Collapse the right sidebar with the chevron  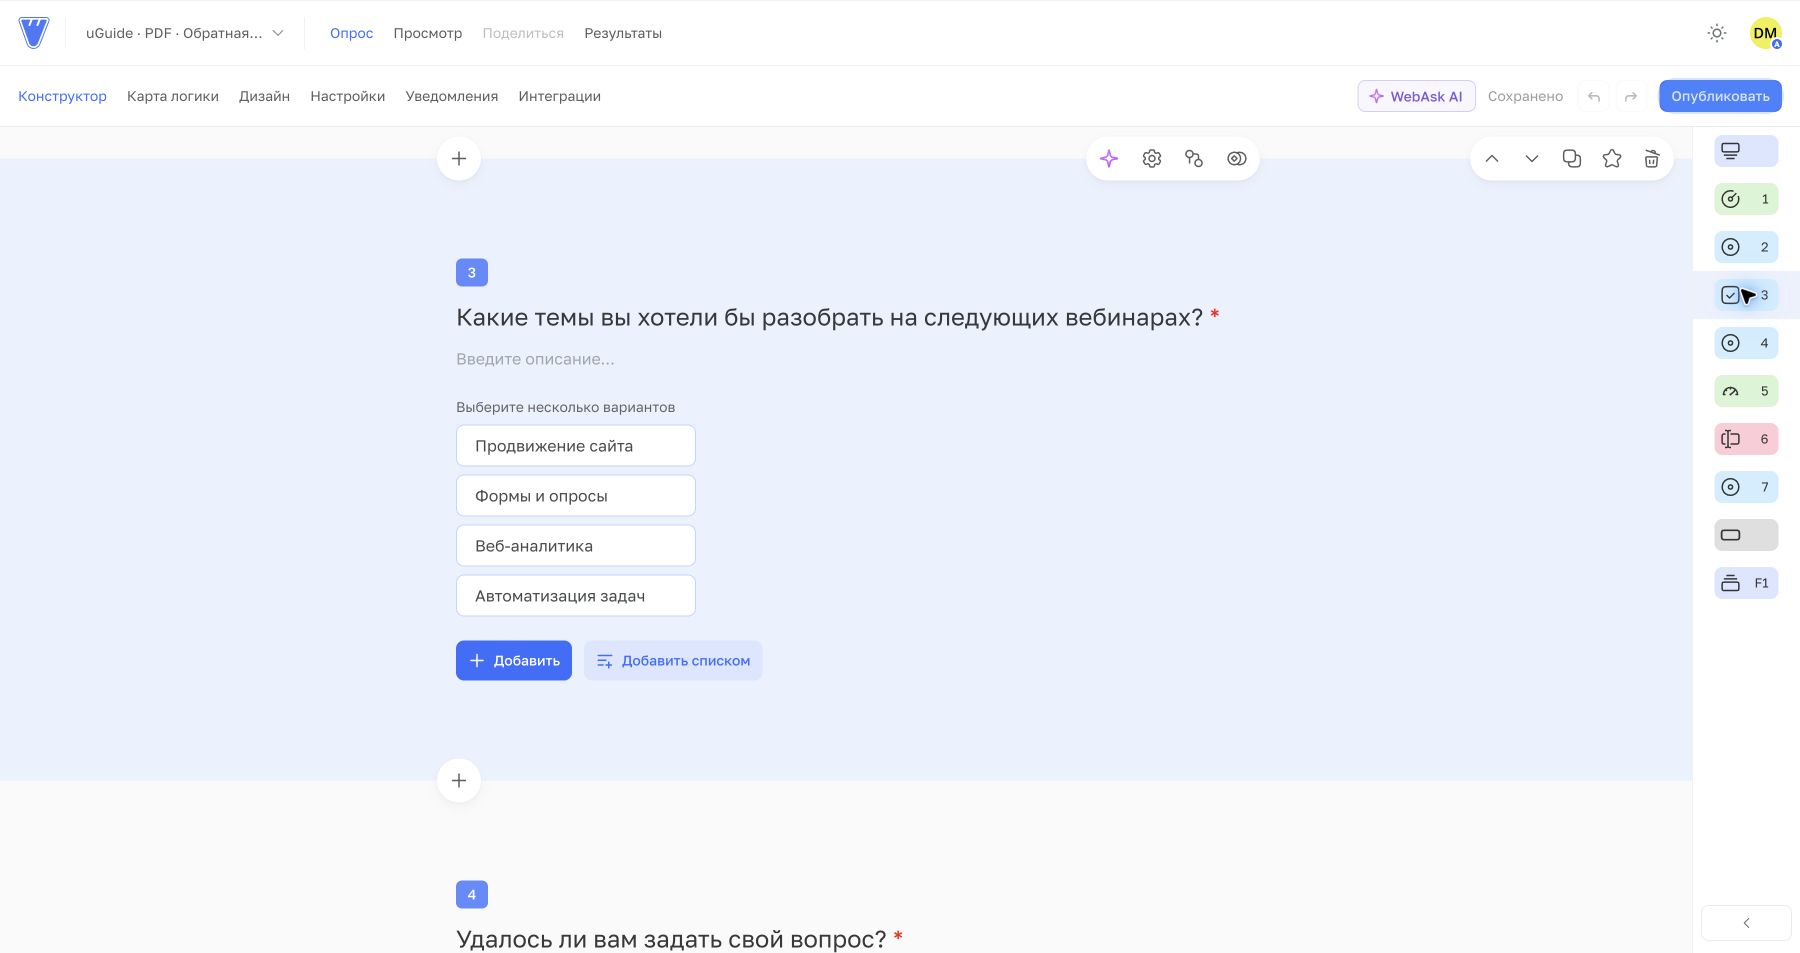1746,923
